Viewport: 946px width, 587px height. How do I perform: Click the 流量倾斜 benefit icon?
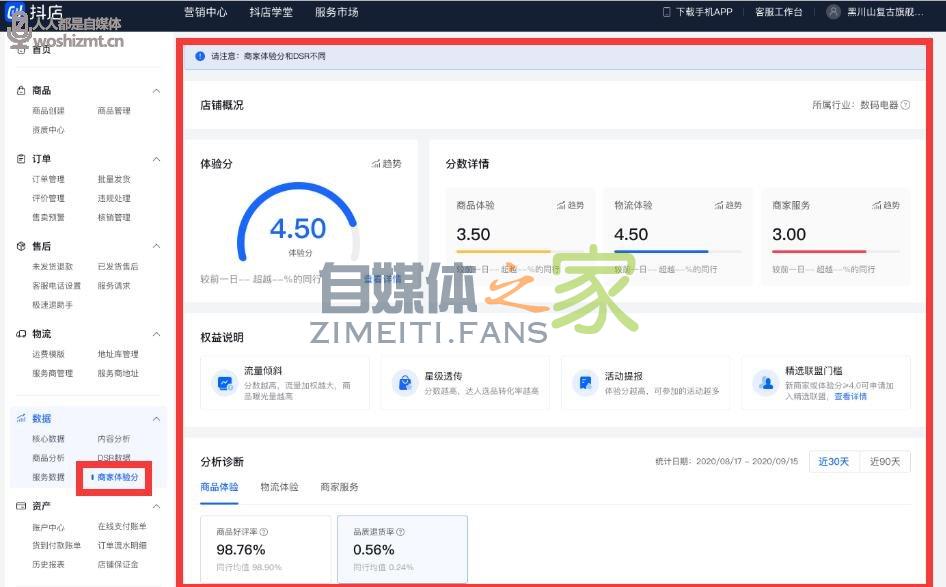[225, 383]
